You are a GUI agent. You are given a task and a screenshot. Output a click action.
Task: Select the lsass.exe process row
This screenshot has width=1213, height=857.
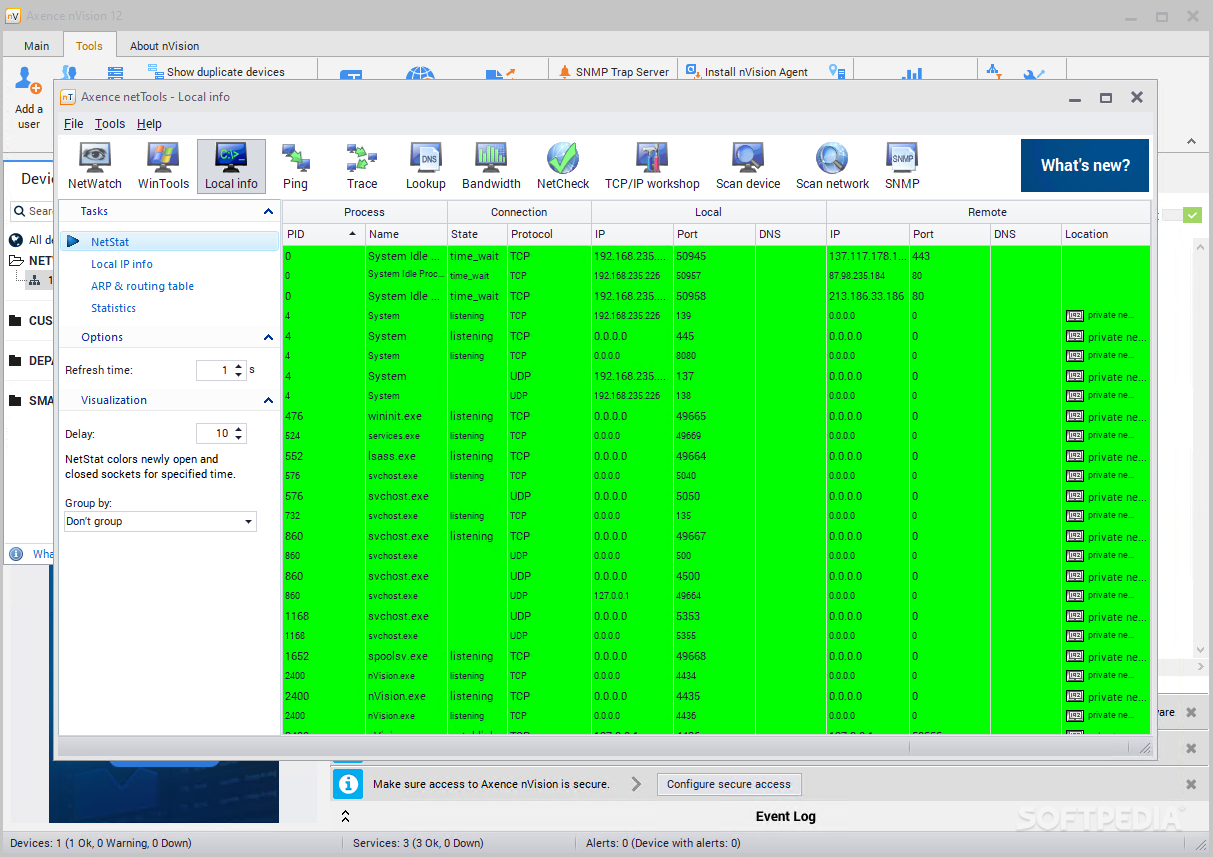[716, 456]
